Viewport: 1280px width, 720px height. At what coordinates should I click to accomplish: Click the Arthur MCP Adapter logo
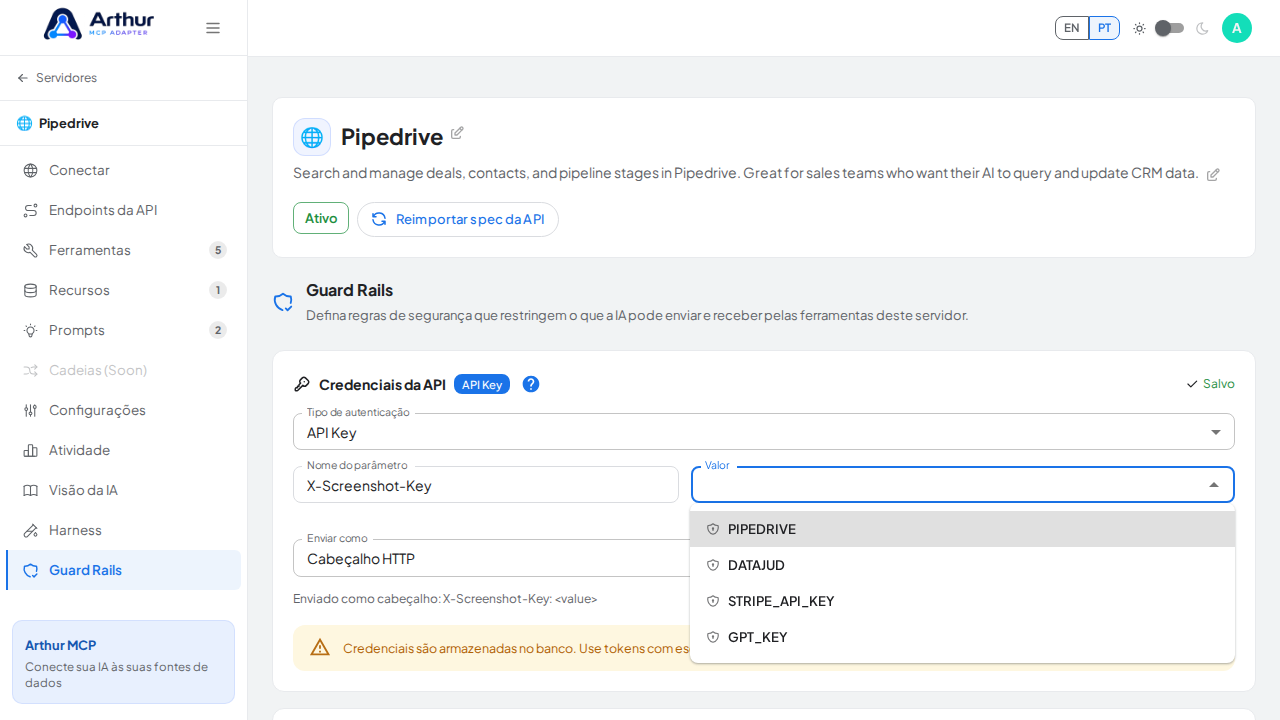click(x=99, y=24)
